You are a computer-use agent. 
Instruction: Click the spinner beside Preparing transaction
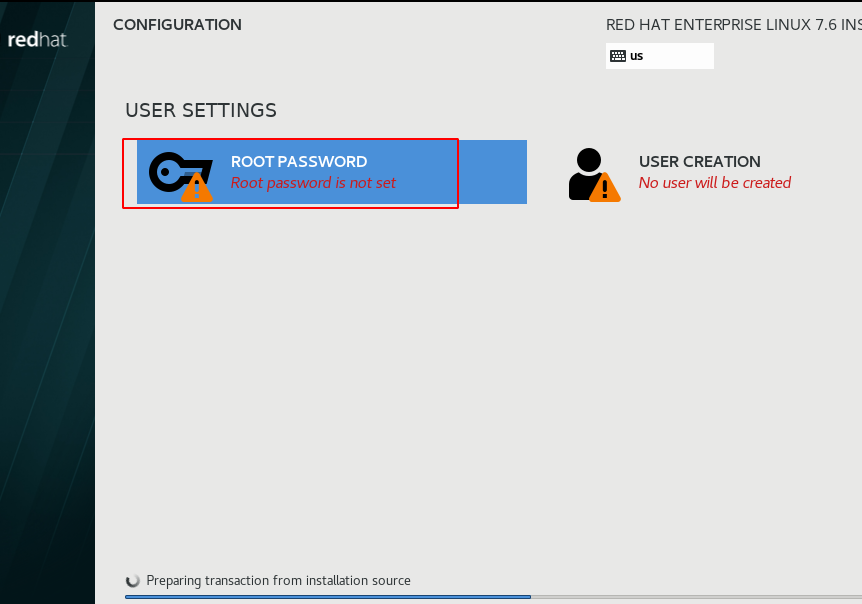[x=132, y=581]
